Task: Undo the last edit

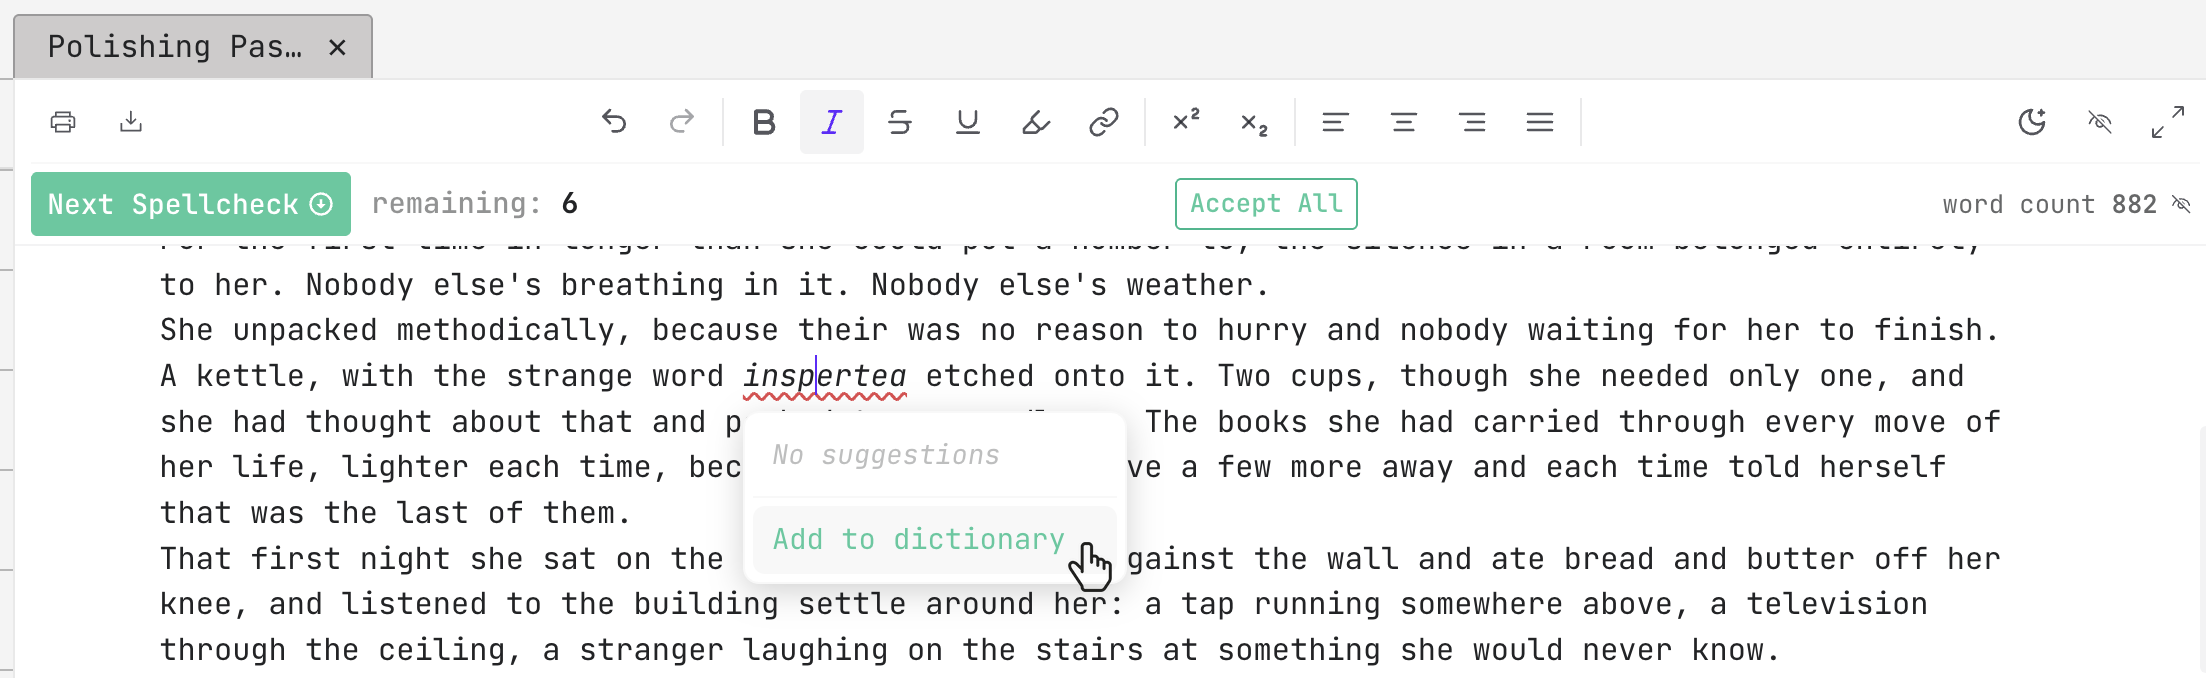Action: tap(614, 122)
